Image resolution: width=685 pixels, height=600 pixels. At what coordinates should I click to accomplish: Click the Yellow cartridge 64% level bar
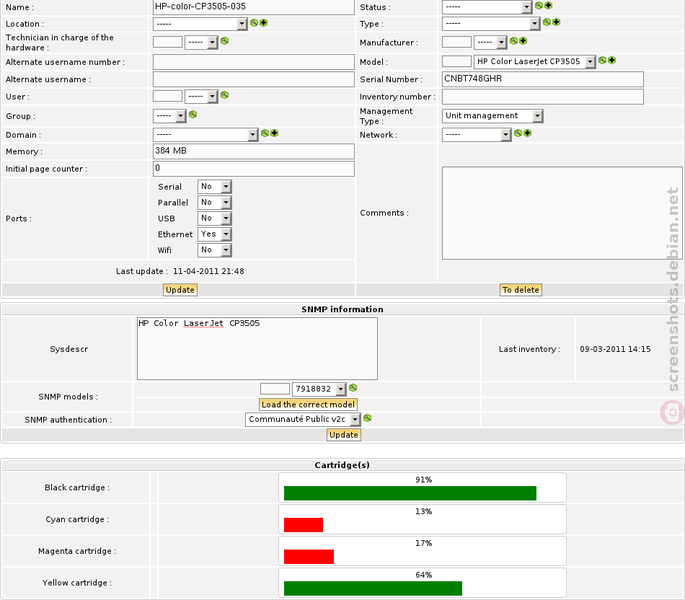[x=373, y=588]
